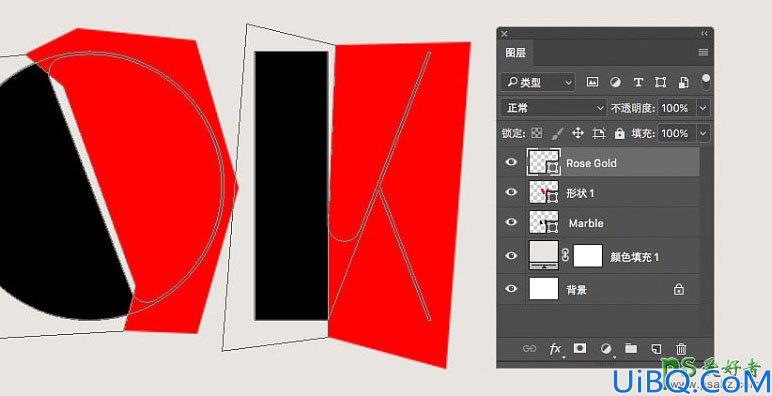Select the Marble layer name
The width and height of the screenshot is (772, 396).
coord(586,223)
